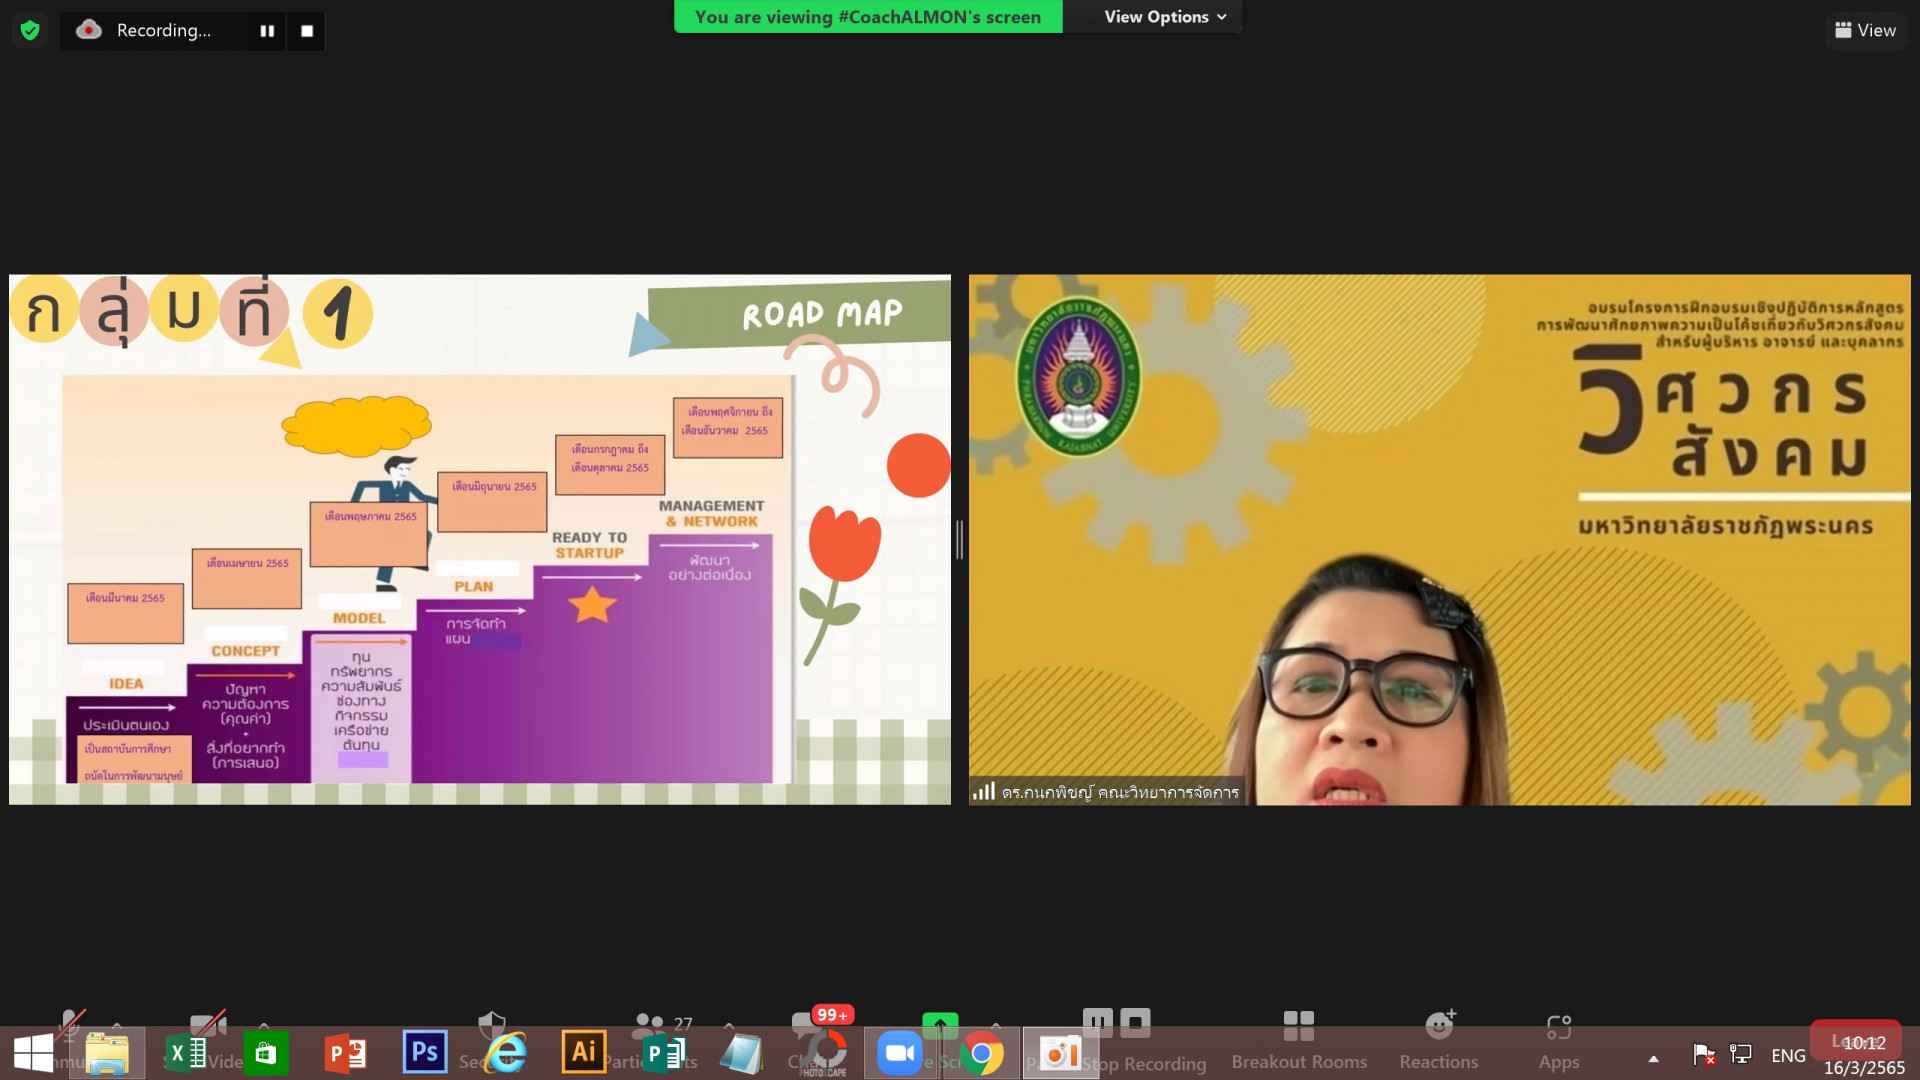The width and height of the screenshot is (1920, 1080).
Task: Switch the ENG input language indicator
Action: pos(1788,1055)
